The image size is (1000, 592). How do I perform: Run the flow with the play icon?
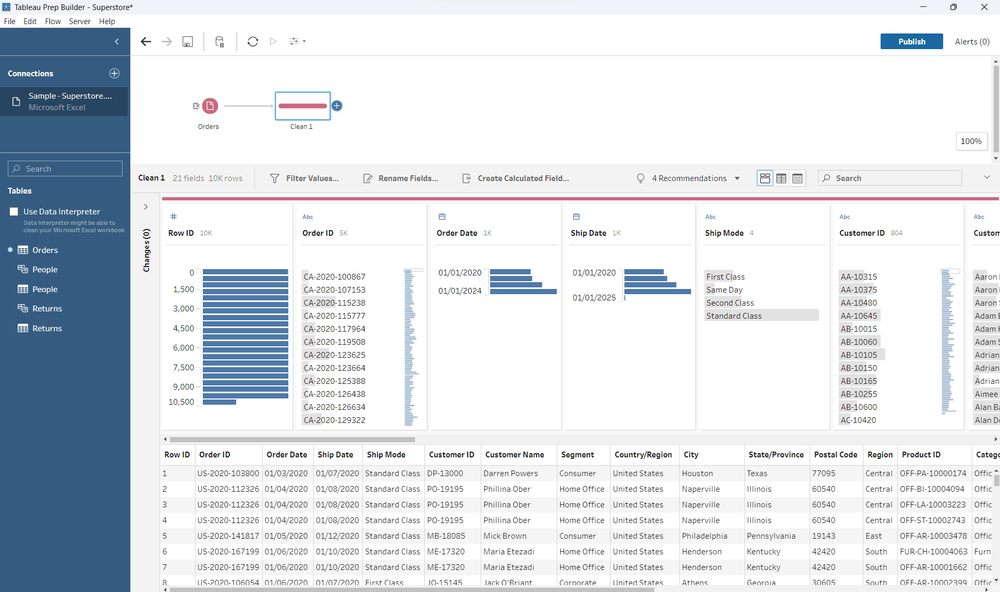274,41
